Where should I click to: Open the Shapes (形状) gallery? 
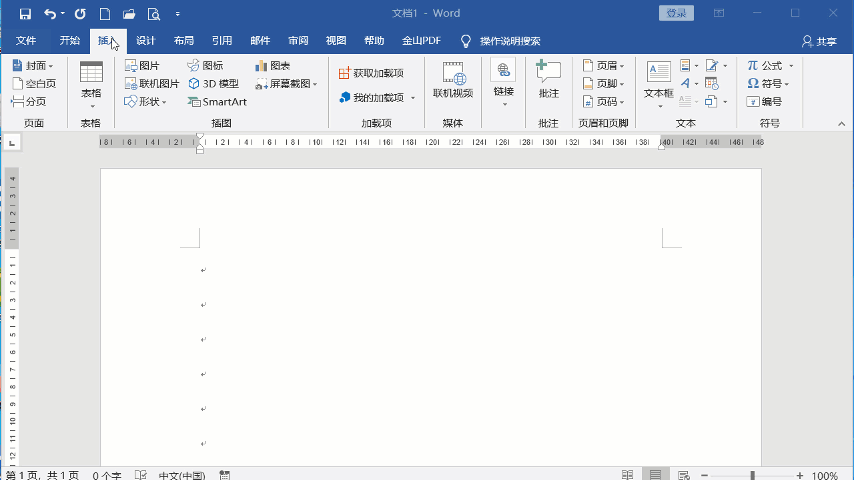[145, 101]
